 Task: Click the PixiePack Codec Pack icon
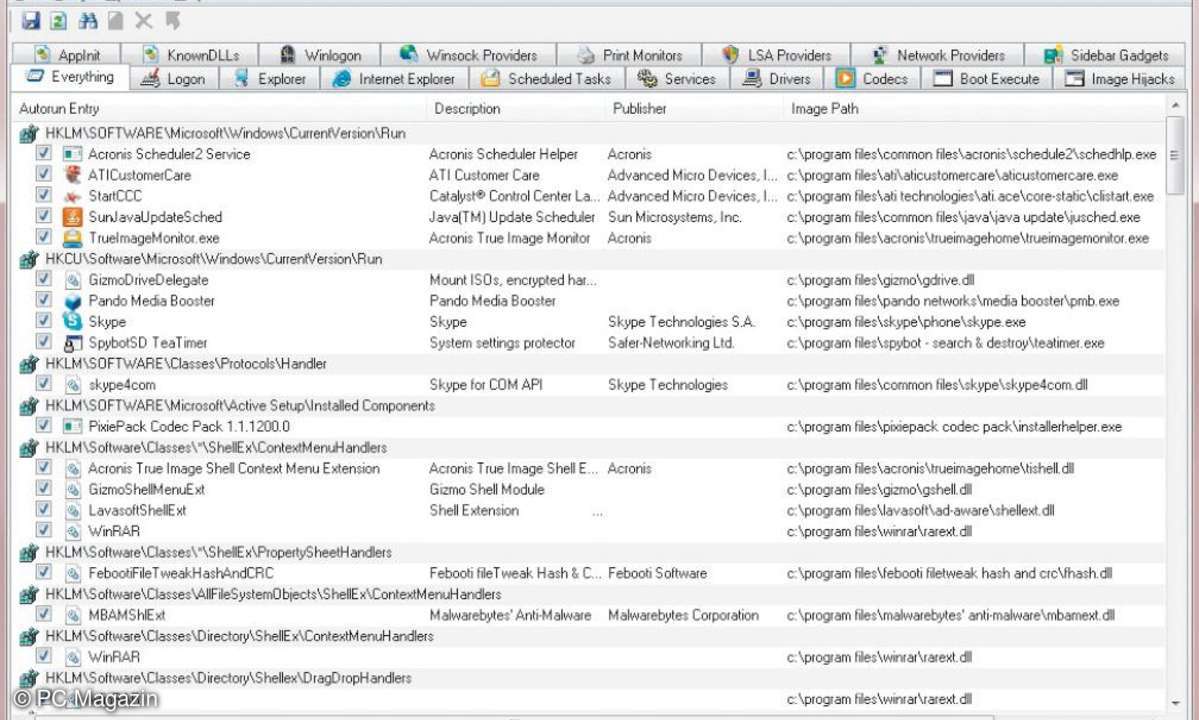tap(73, 426)
